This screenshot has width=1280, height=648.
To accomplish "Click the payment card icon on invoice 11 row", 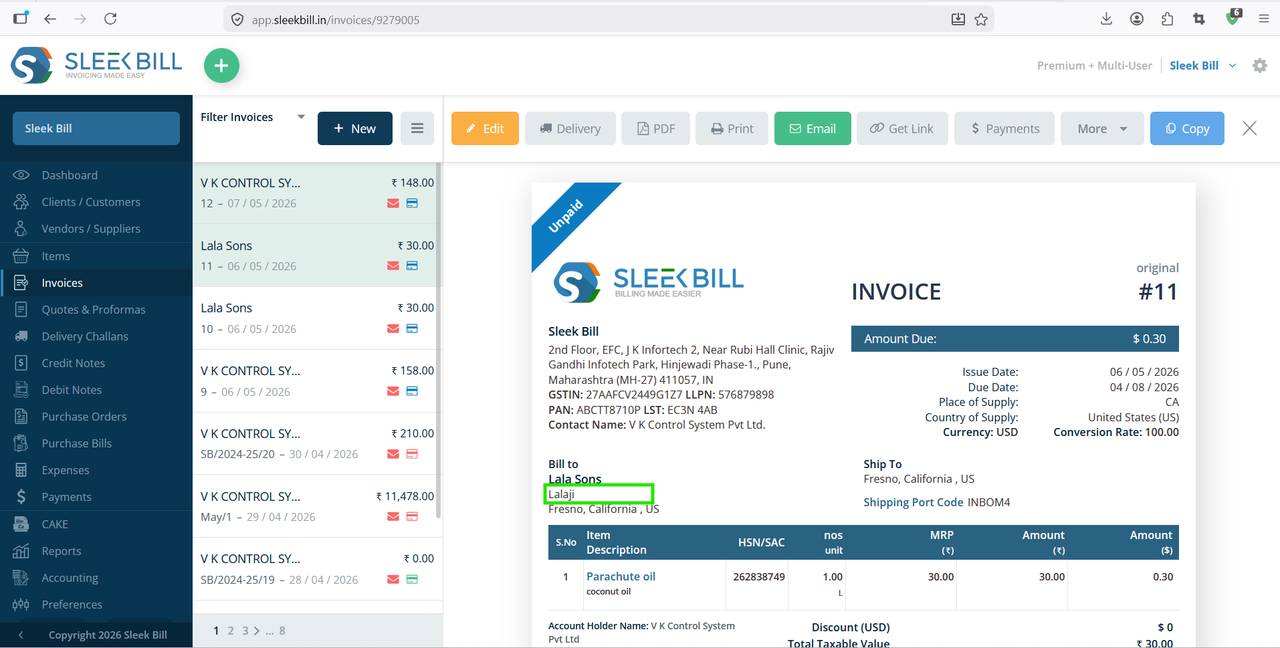I will coord(412,266).
